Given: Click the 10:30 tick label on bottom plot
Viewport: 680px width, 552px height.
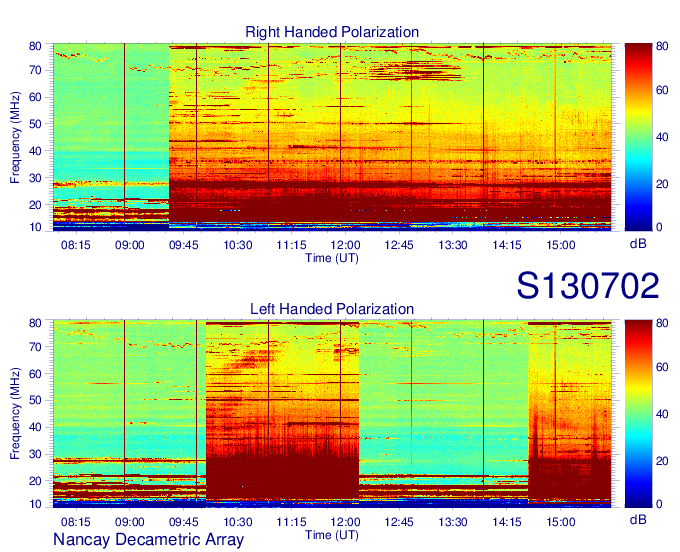Looking at the screenshot, I should 238,522.
